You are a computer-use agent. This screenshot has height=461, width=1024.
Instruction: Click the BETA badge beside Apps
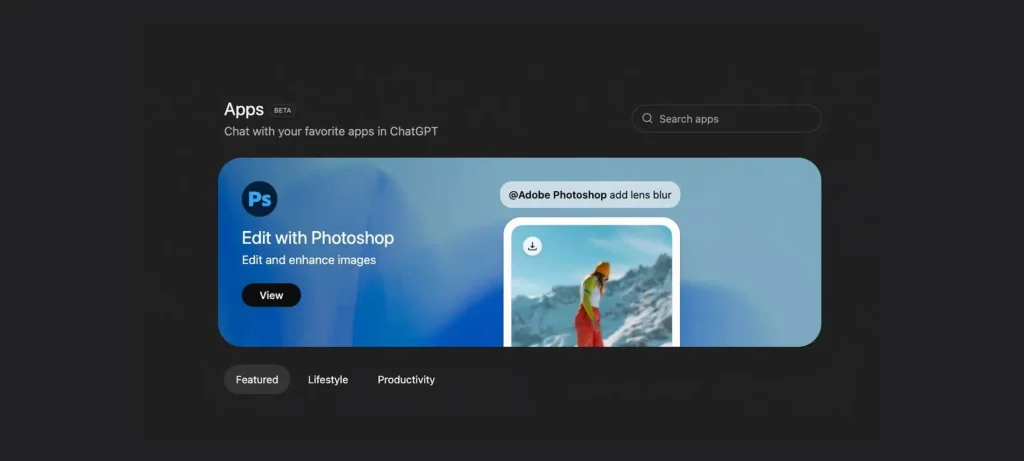[x=283, y=110]
